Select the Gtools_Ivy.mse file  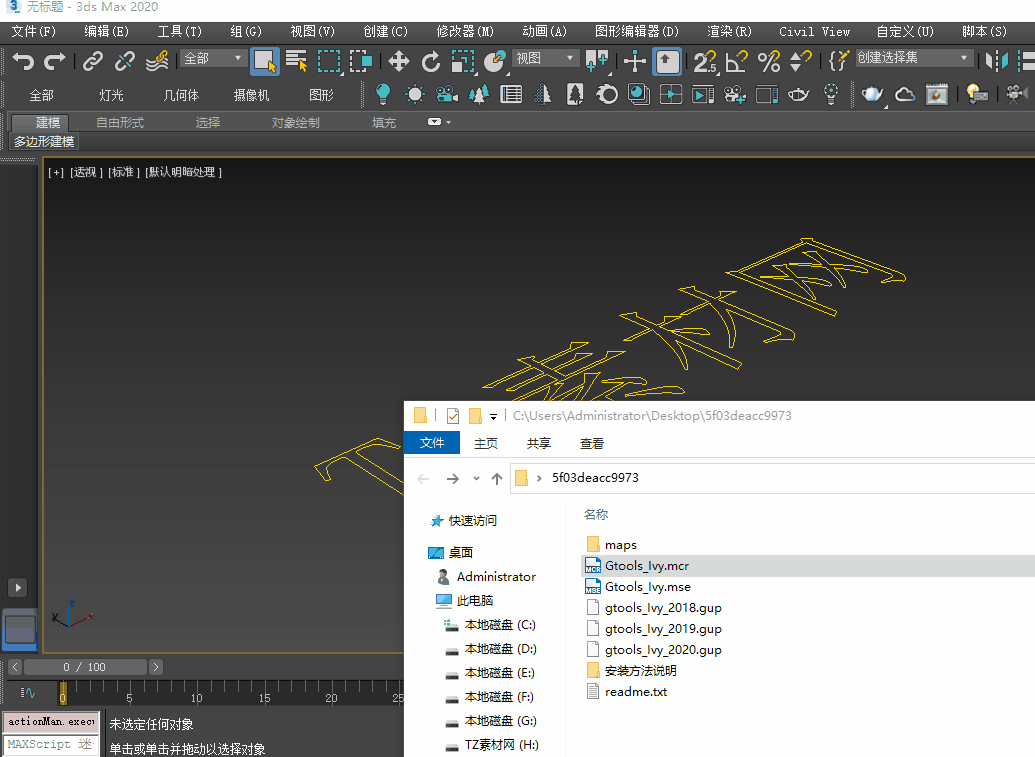(x=647, y=587)
